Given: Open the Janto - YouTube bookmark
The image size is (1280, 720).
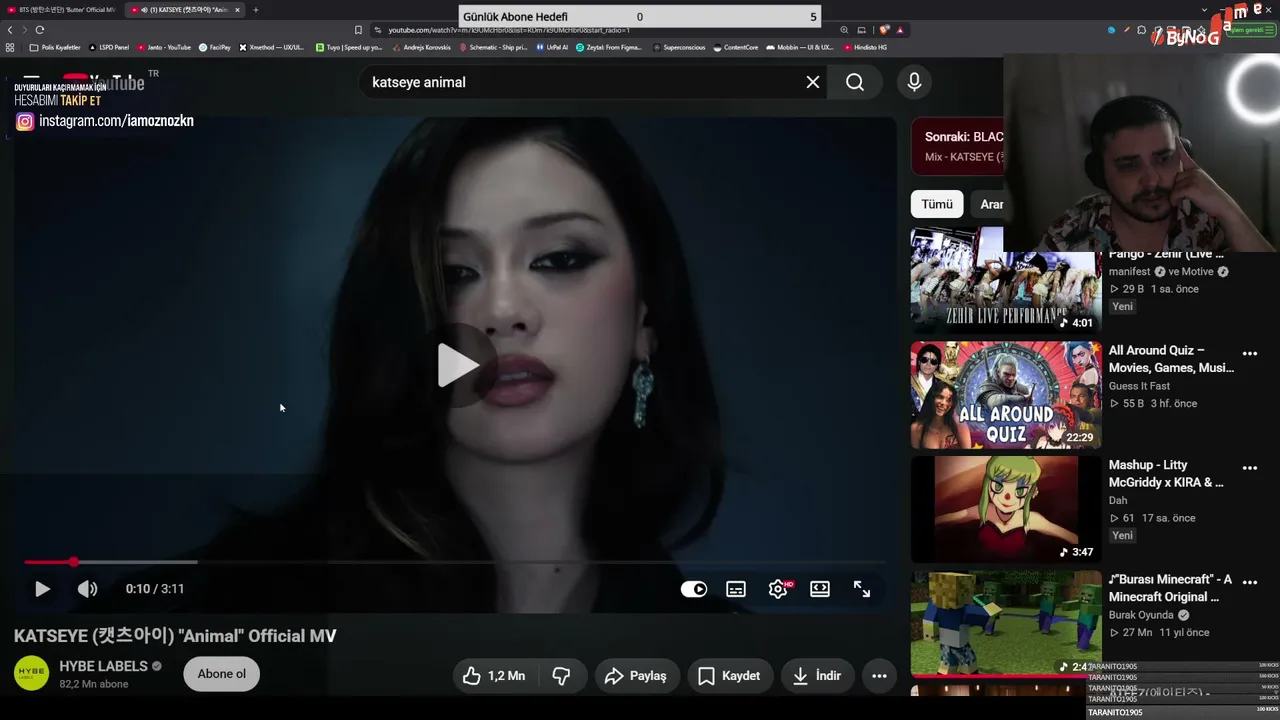Looking at the screenshot, I should 164,47.
